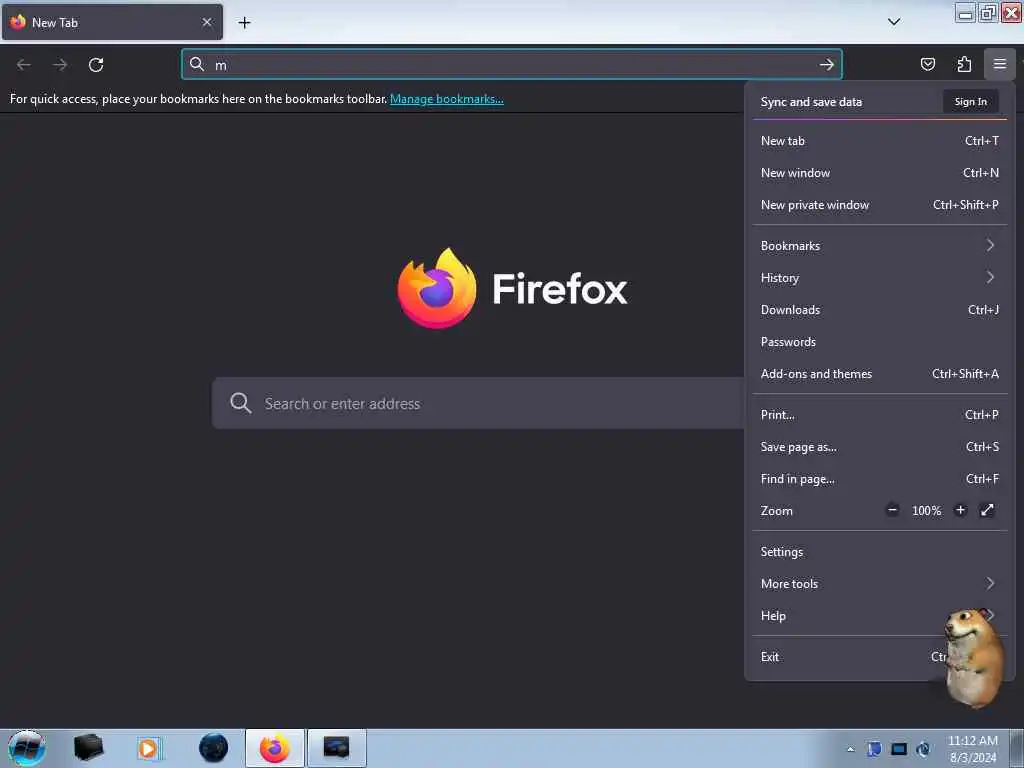The image size is (1024, 768).
Task: Open a New private window
Action: (880, 204)
